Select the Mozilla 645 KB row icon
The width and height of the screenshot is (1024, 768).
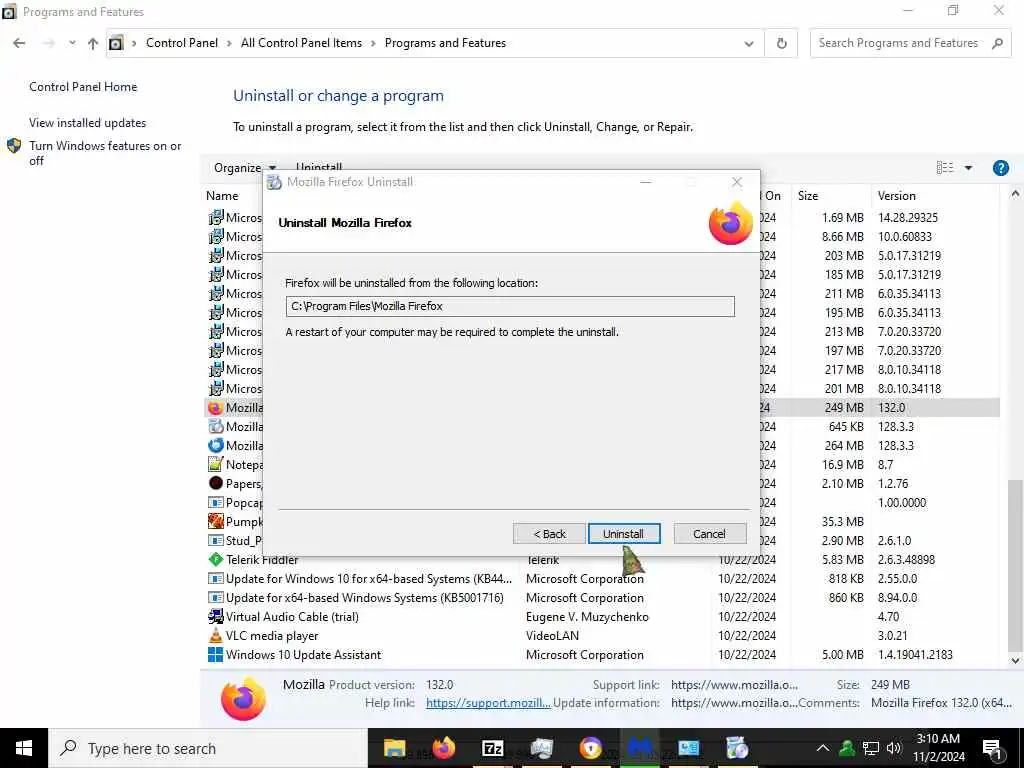pos(216,426)
